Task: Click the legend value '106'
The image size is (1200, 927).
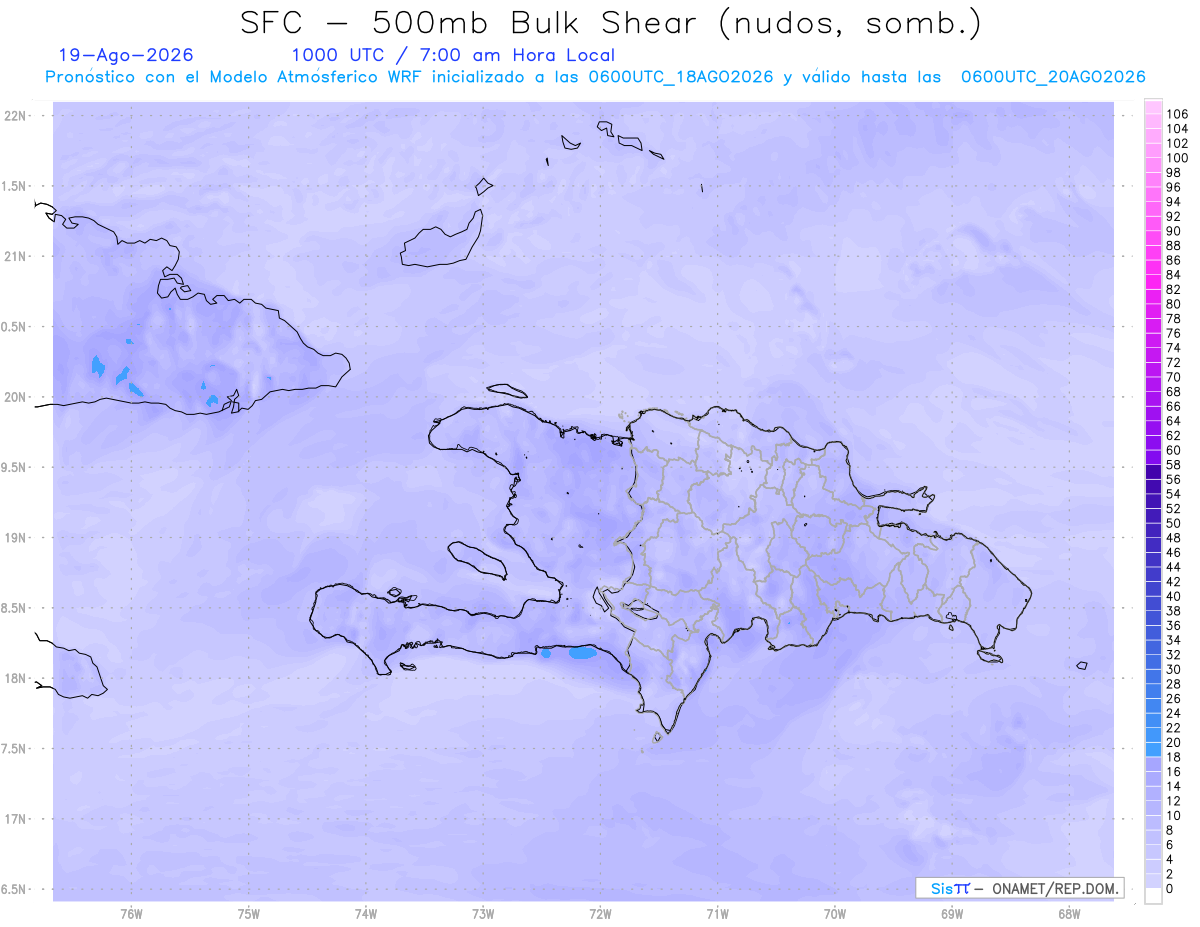Action: coord(1177,114)
